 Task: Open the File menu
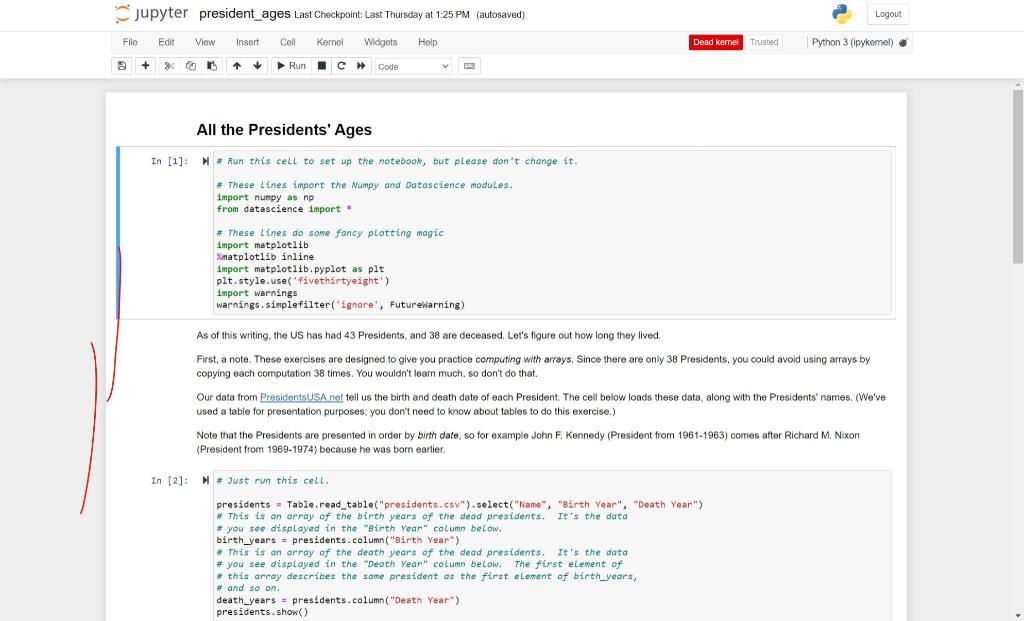[130, 42]
